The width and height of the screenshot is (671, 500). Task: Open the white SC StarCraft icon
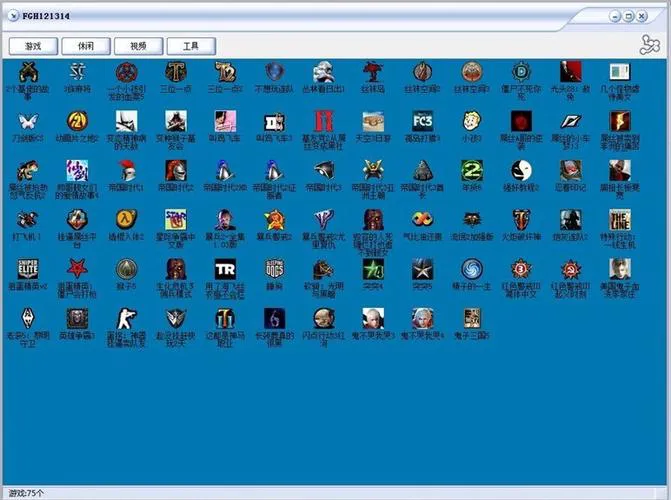[x=77, y=72]
